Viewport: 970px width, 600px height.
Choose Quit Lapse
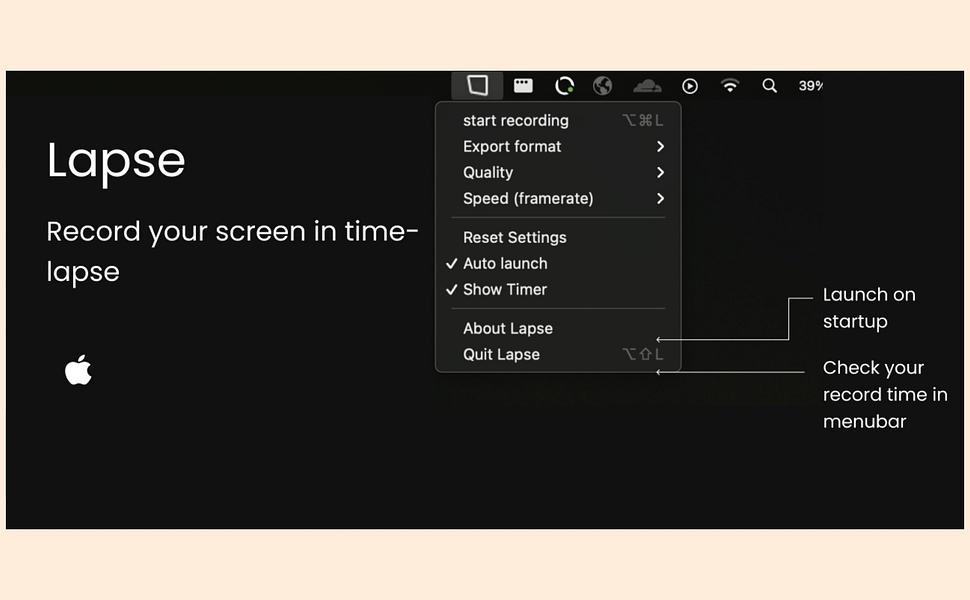pyautogui.click(x=558, y=354)
